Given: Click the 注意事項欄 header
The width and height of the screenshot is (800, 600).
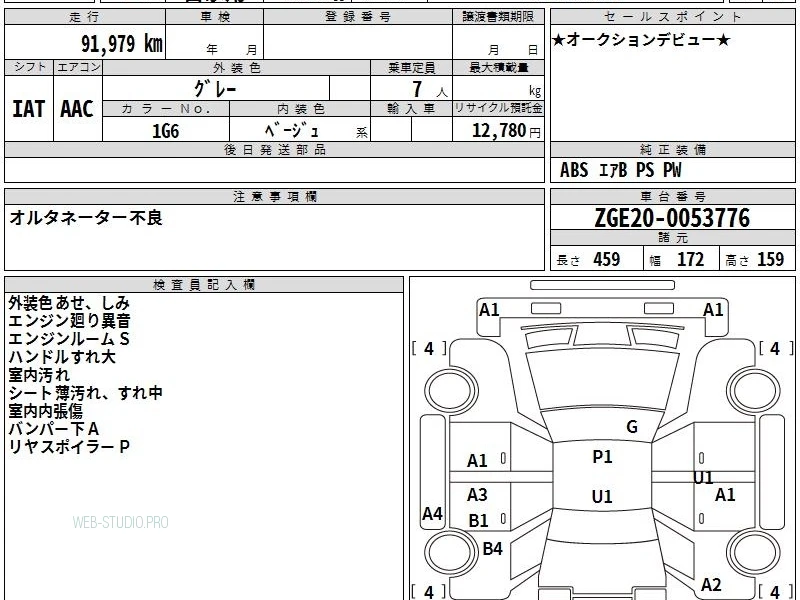Looking at the screenshot, I should click(274, 196).
